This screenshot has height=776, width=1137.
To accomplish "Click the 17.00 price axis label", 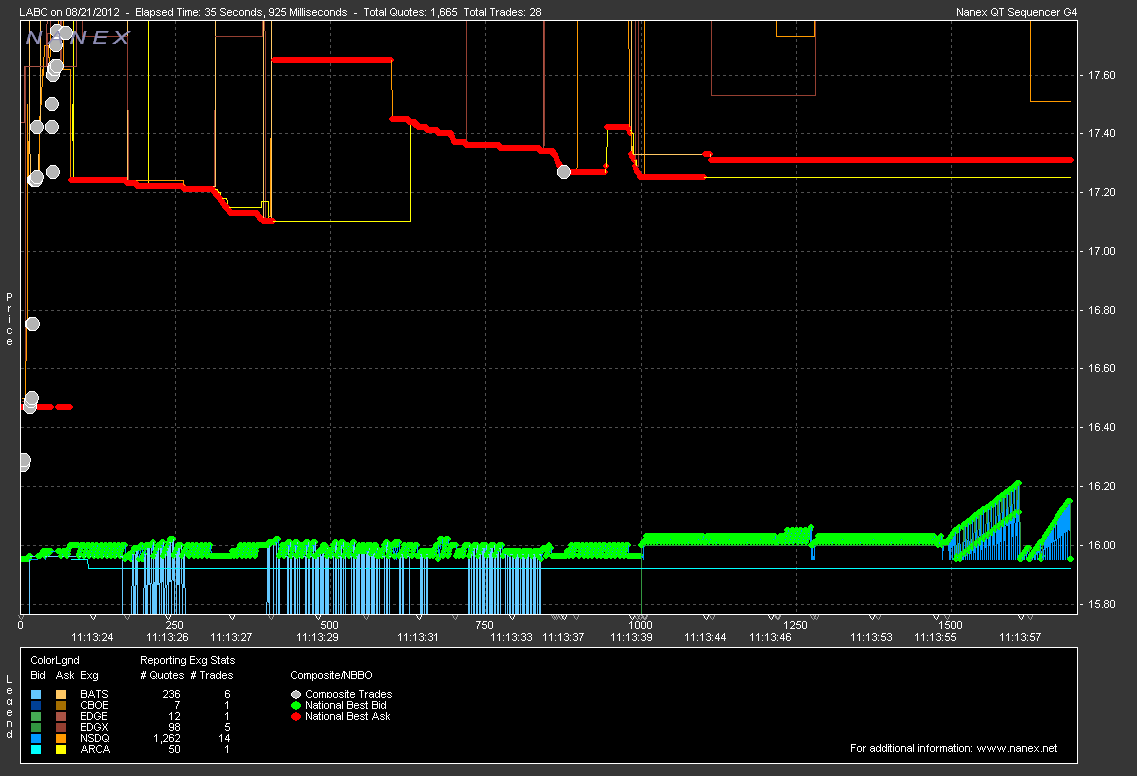I will point(1101,251).
